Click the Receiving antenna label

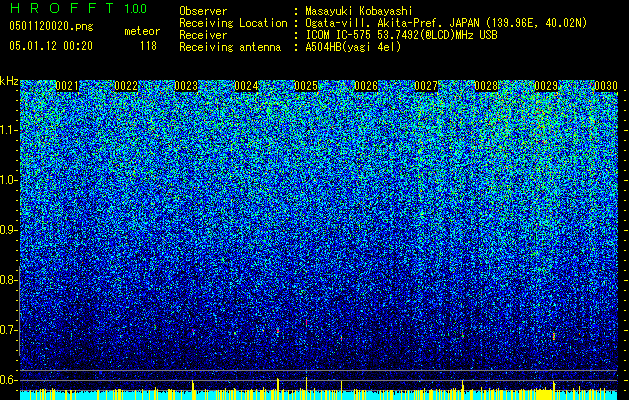click(x=230, y=47)
